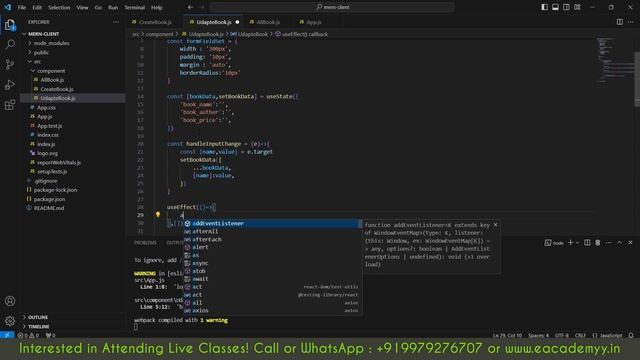Viewport: 640px width, 360px height.
Task: Open Extensions view icon
Action: coord(10,105)
